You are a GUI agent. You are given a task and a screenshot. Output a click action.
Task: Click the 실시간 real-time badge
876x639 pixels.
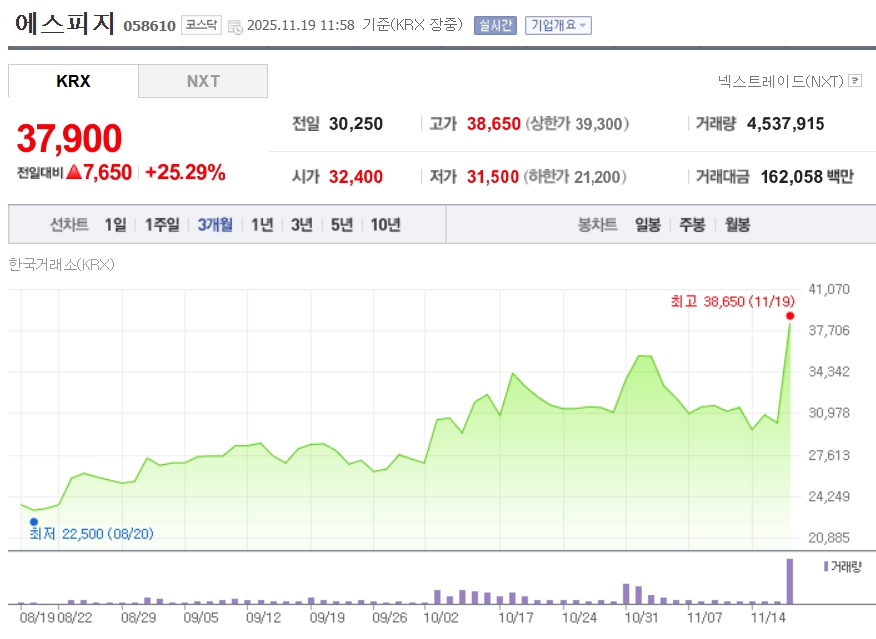coord(495,25)
